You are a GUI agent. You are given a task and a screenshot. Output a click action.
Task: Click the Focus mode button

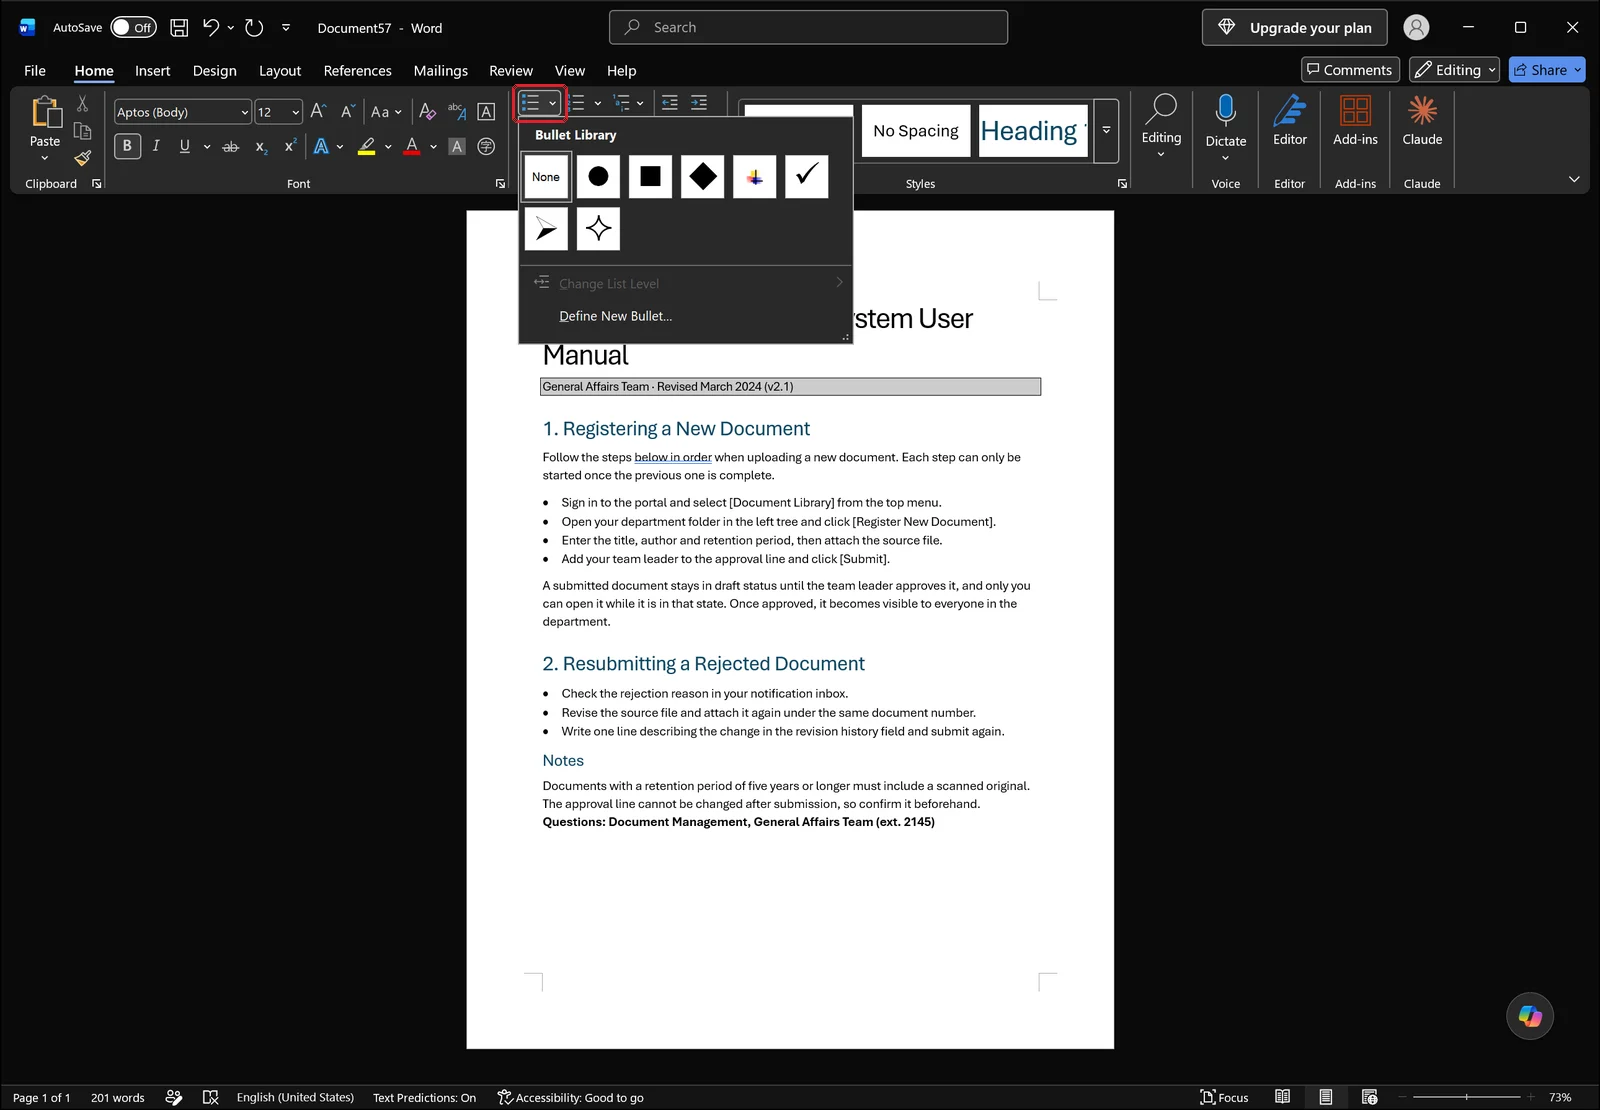(1224, 1097)
